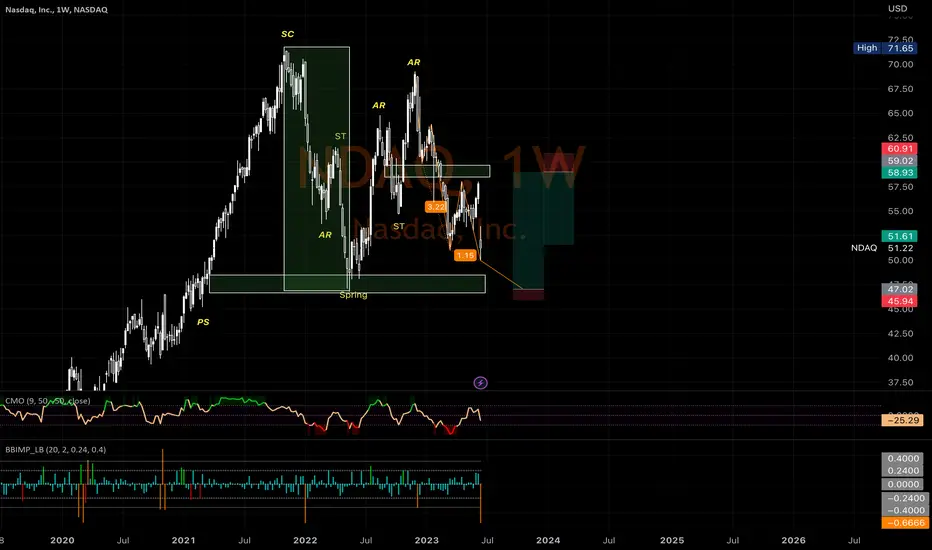This screenshot has width=932, height=550.
Task: Click the NDAQ 51.22 last price label
Action: (881, 248)
